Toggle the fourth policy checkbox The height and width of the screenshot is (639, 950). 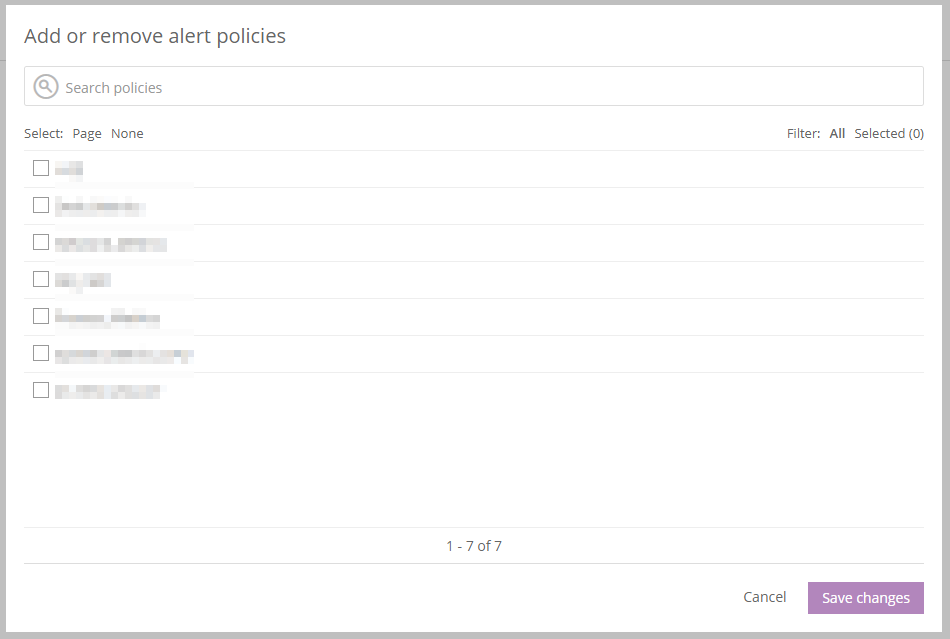pyautogui.click(x=41, y=279)
